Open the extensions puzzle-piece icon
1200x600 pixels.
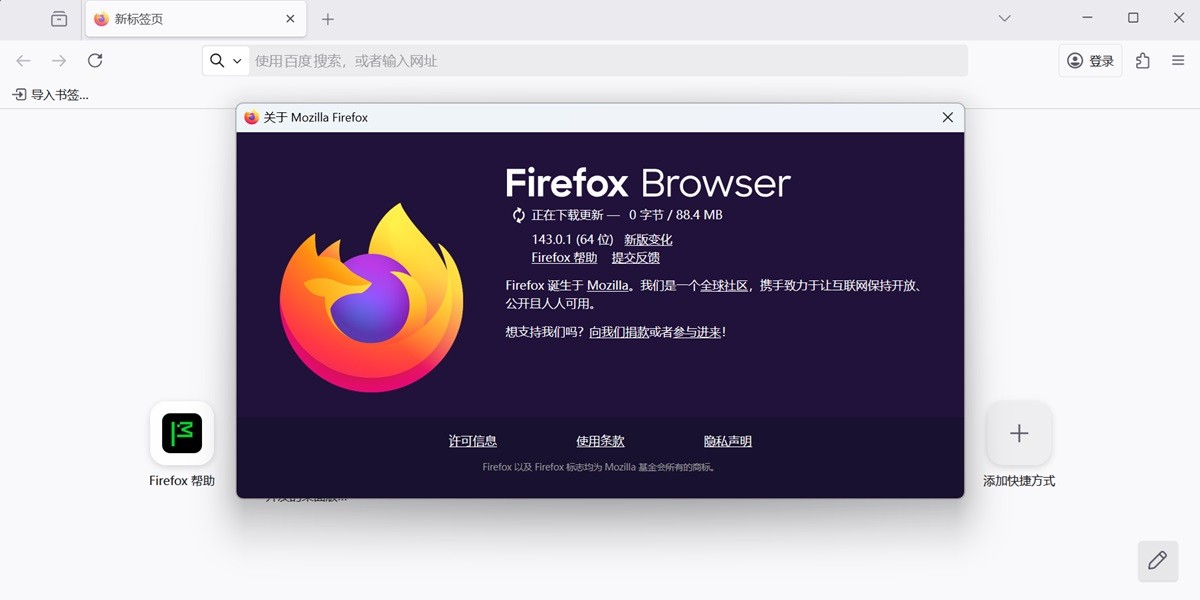click(x=1142, y=60)
